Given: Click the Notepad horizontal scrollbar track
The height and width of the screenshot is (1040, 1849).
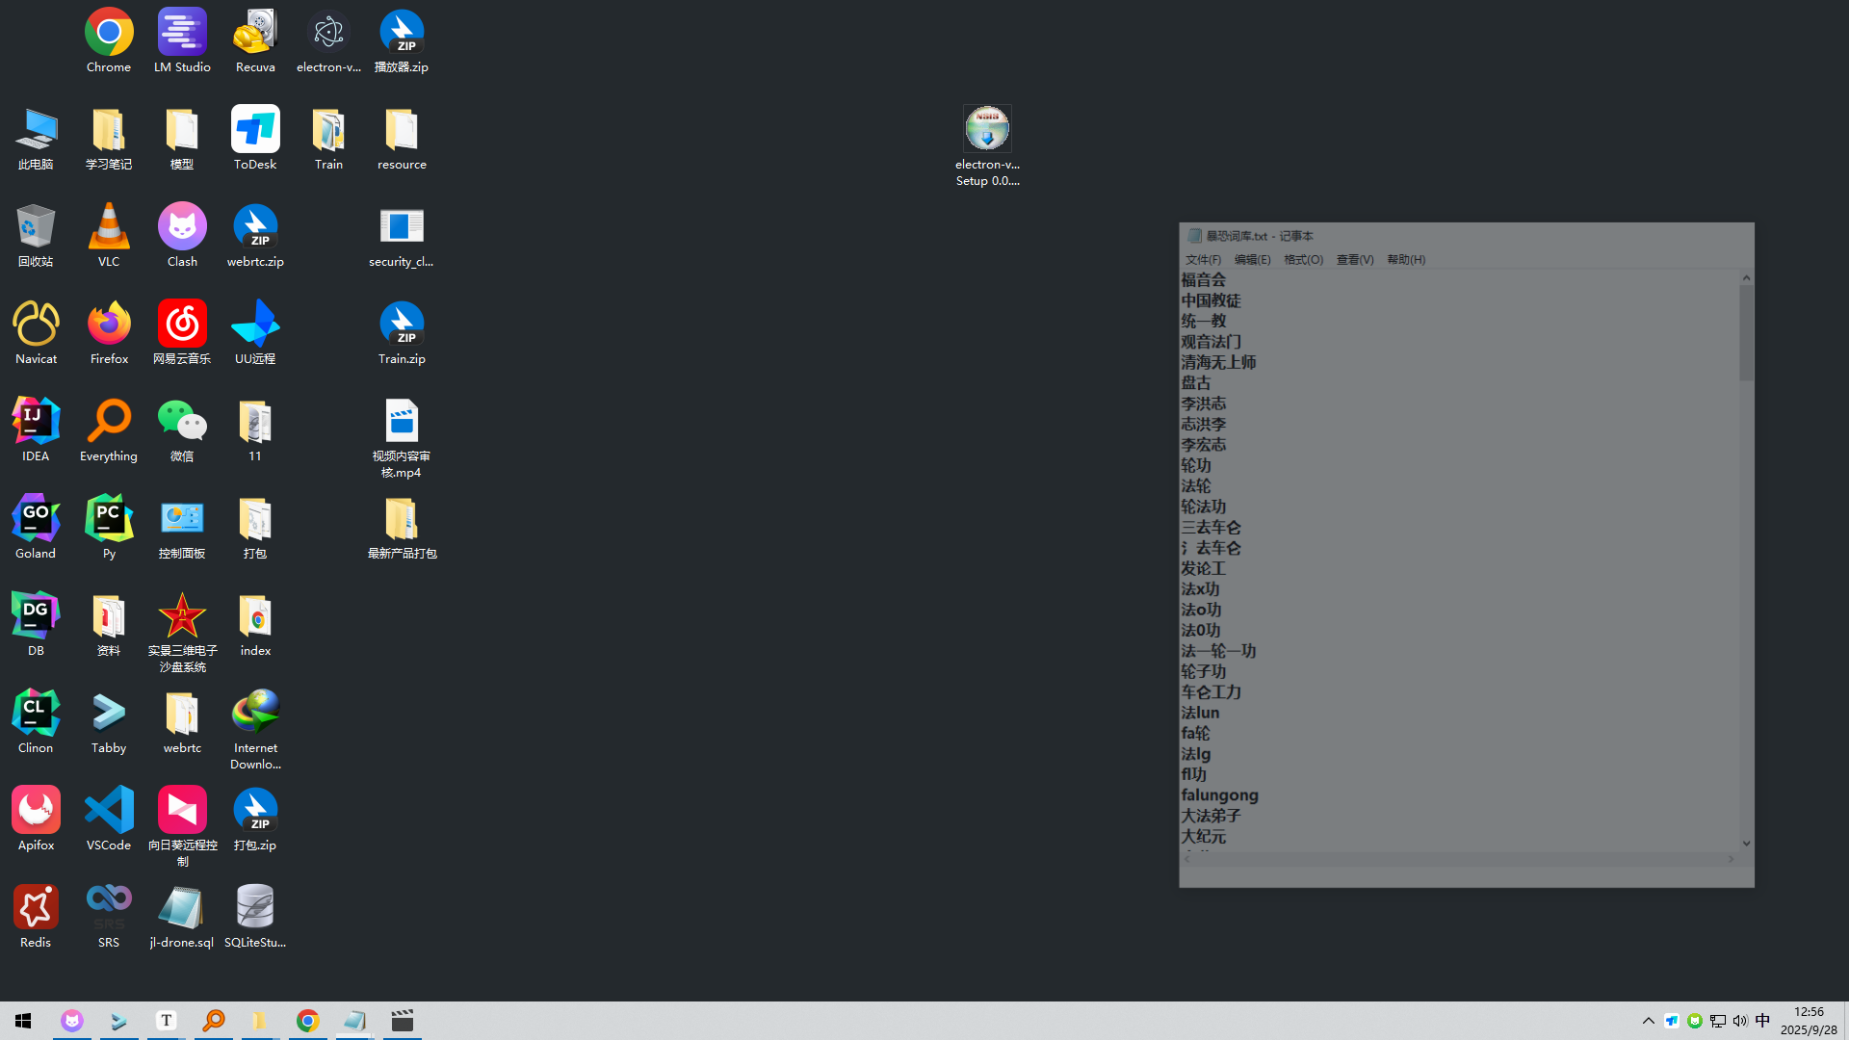Looking at the screenshot, I should point(1459,859).
